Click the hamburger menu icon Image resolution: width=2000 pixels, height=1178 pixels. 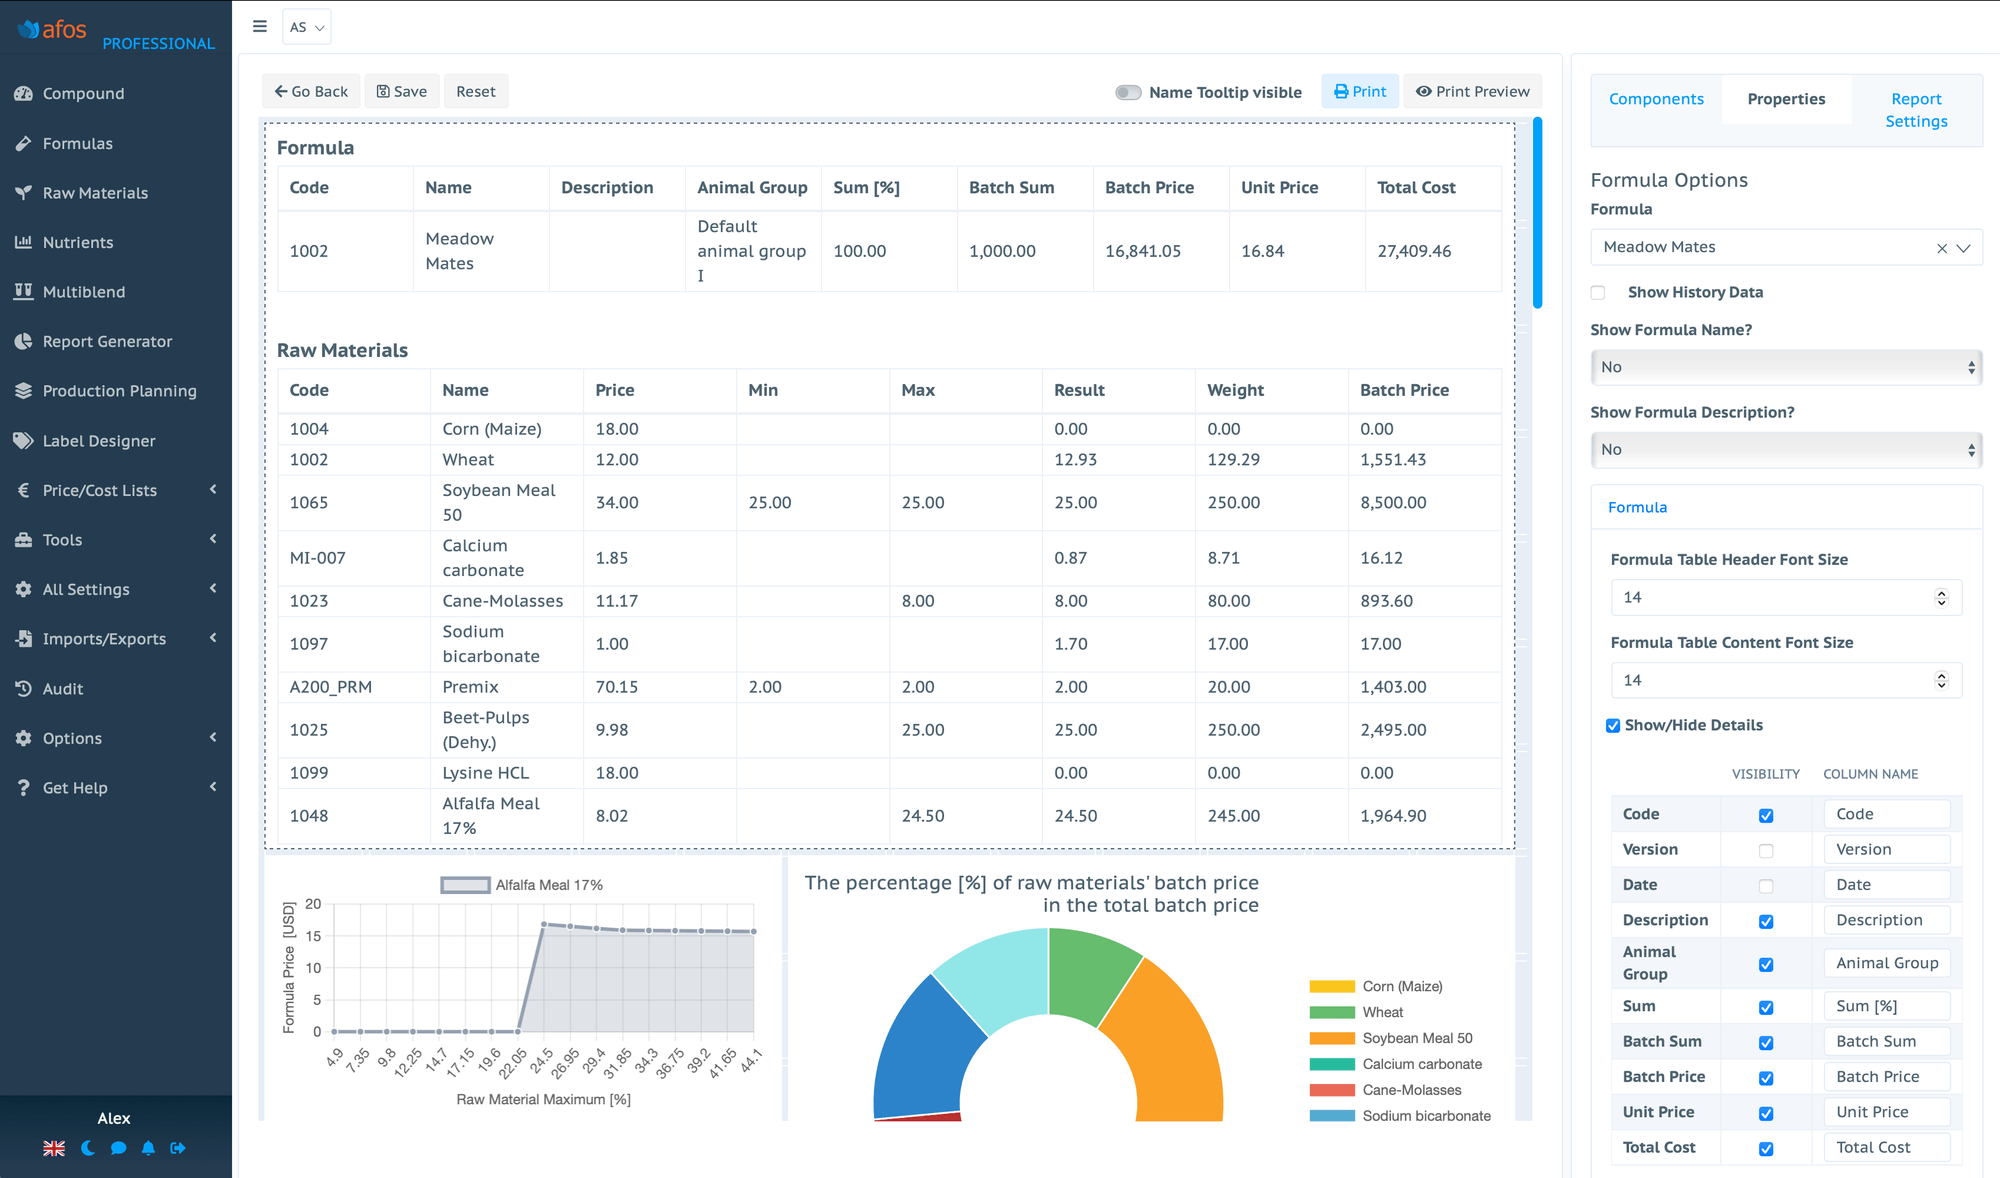(x=260, y=27)
